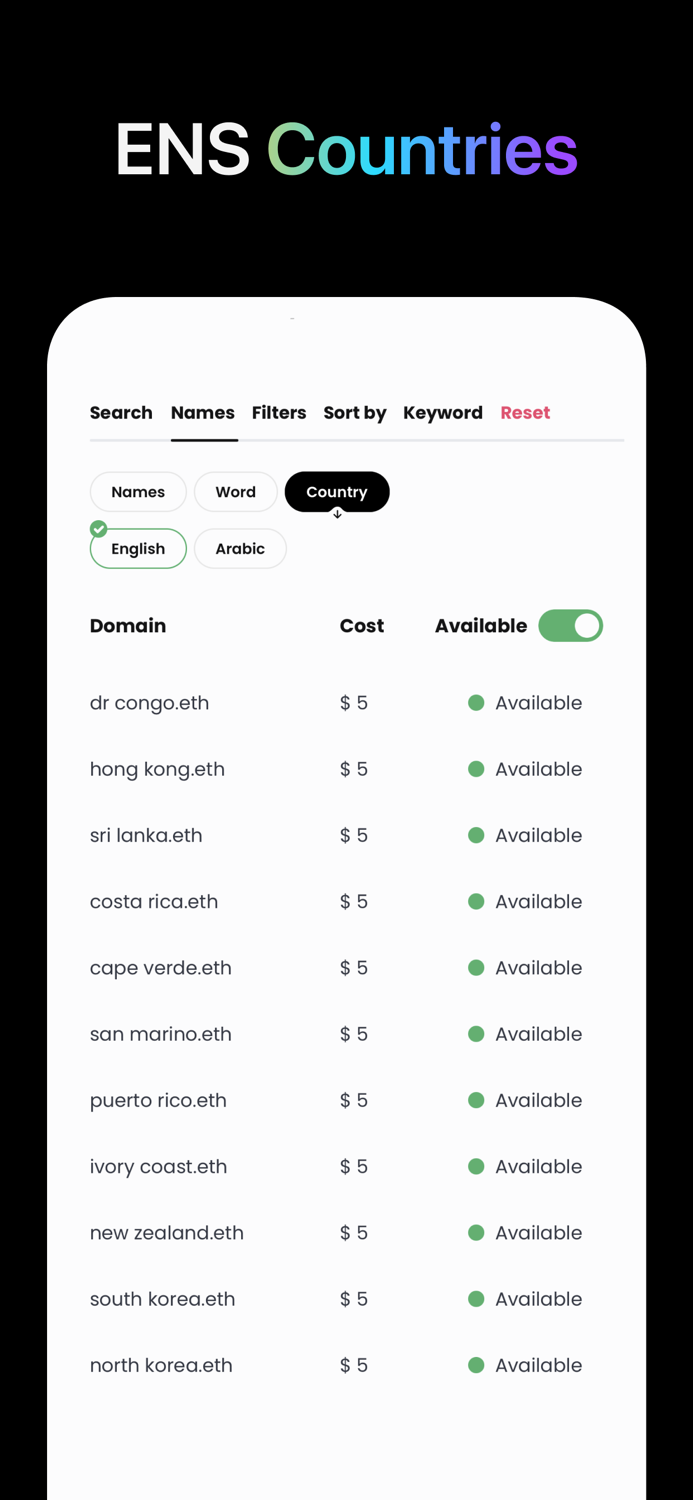Screen dimensions: 693x1500
Task: Click the checkmark badge on the English pill
Action: coord(98,528)
